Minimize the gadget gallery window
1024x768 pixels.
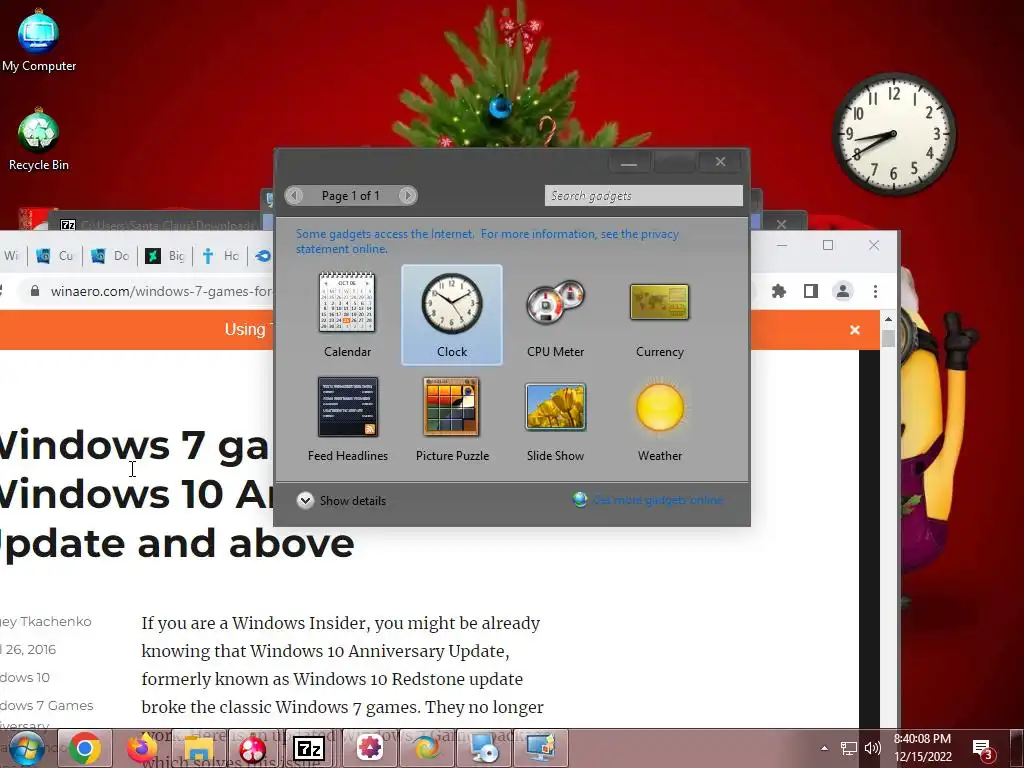pyautogui.click(x=629, y=162)
